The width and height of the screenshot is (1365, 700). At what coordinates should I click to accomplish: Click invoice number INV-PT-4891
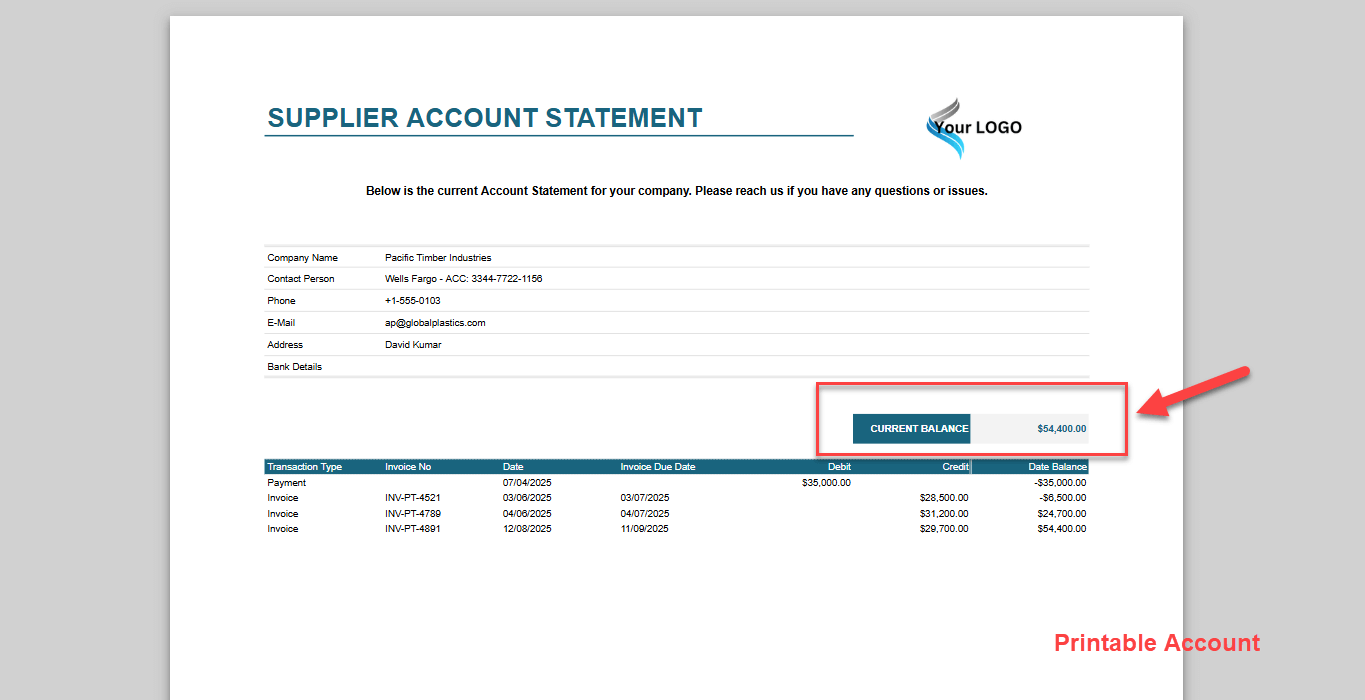click(413, 529)
